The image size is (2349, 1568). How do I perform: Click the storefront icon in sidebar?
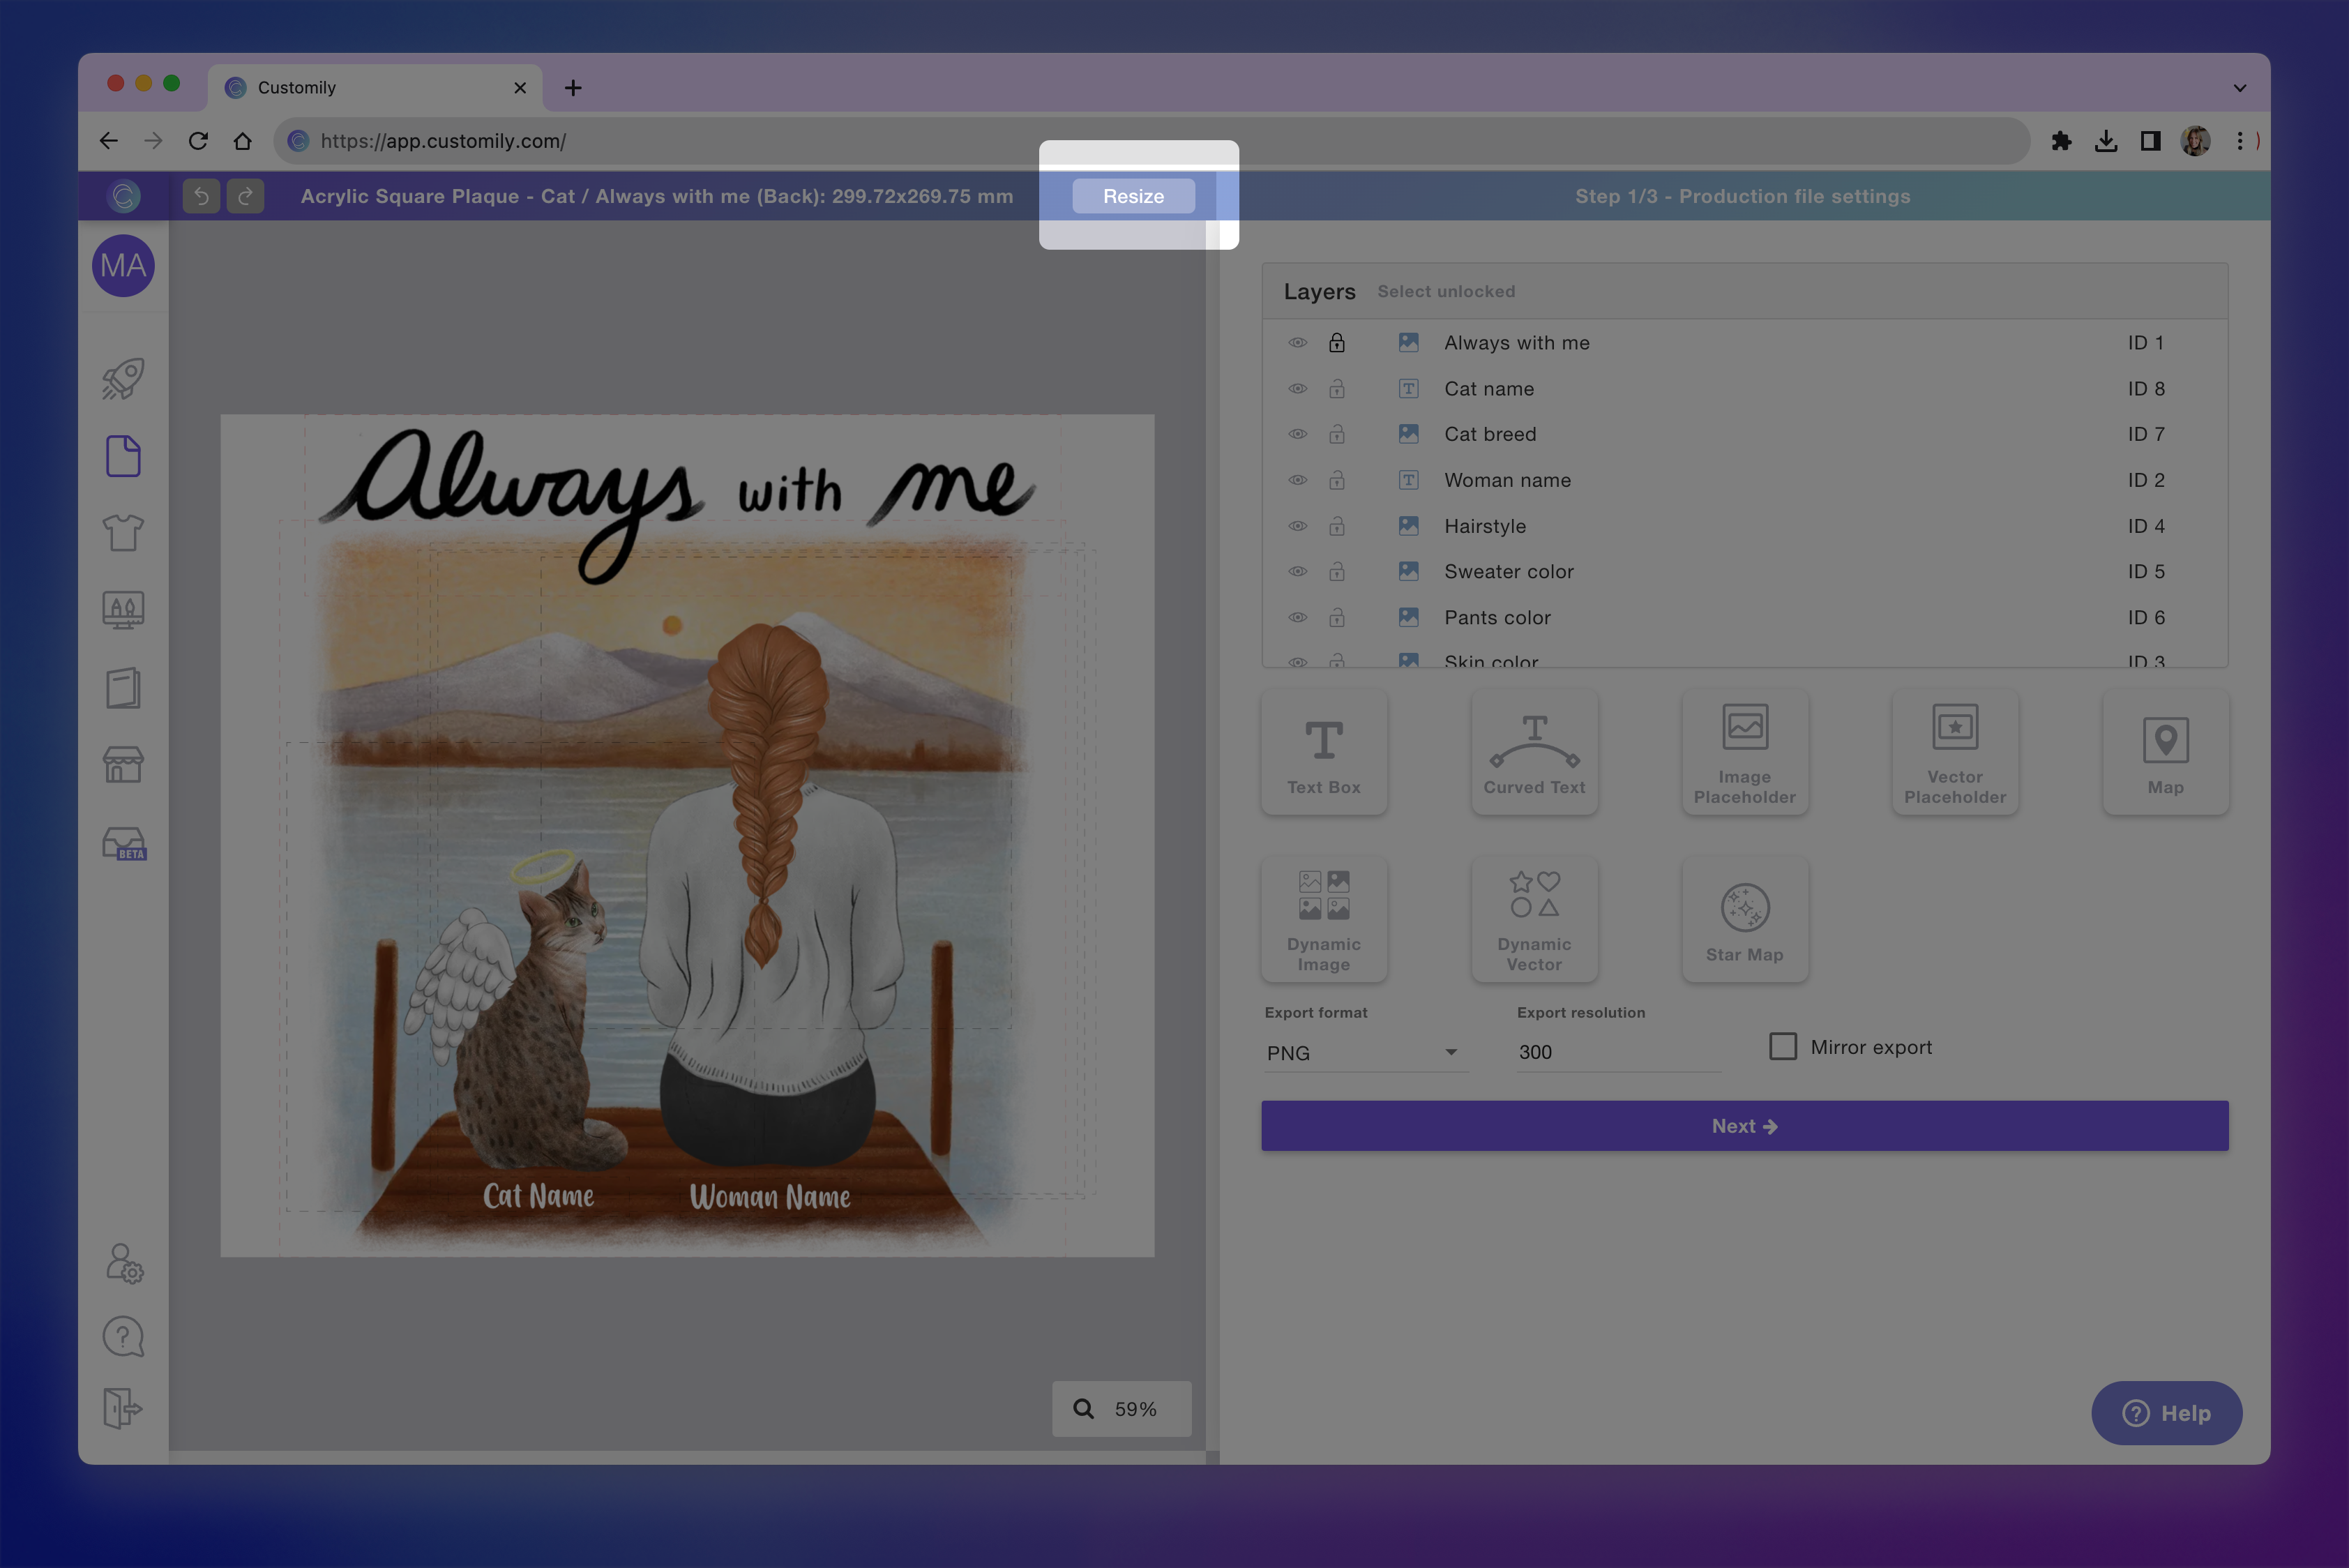(x=123, y=765)
